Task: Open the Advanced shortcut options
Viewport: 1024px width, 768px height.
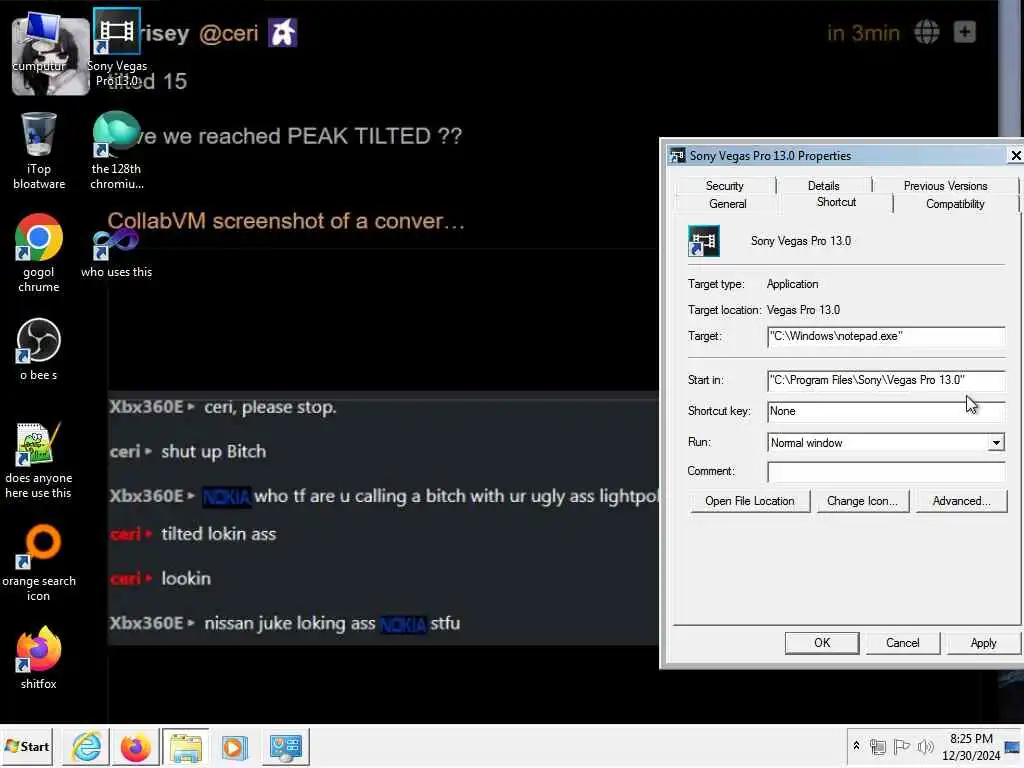Action: (x=961, y=501)
